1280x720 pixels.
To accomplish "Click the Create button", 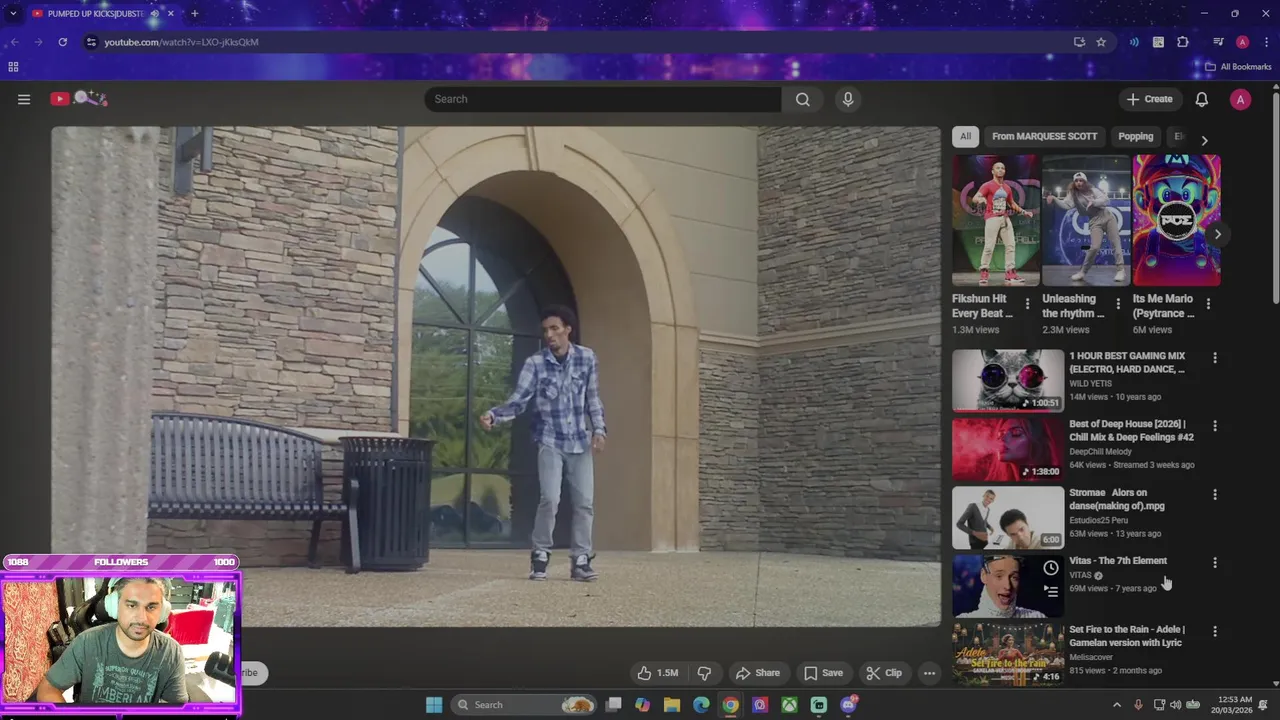I will tap(1149, 99).
